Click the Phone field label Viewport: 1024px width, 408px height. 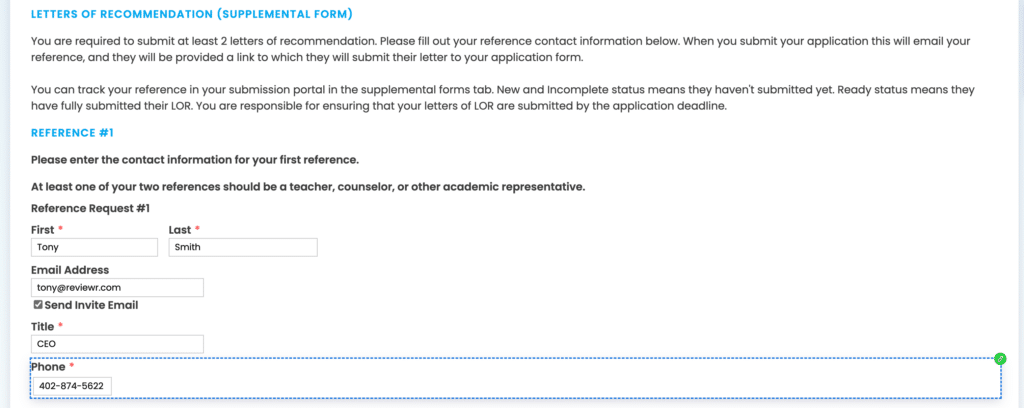[x=48, y=367]
